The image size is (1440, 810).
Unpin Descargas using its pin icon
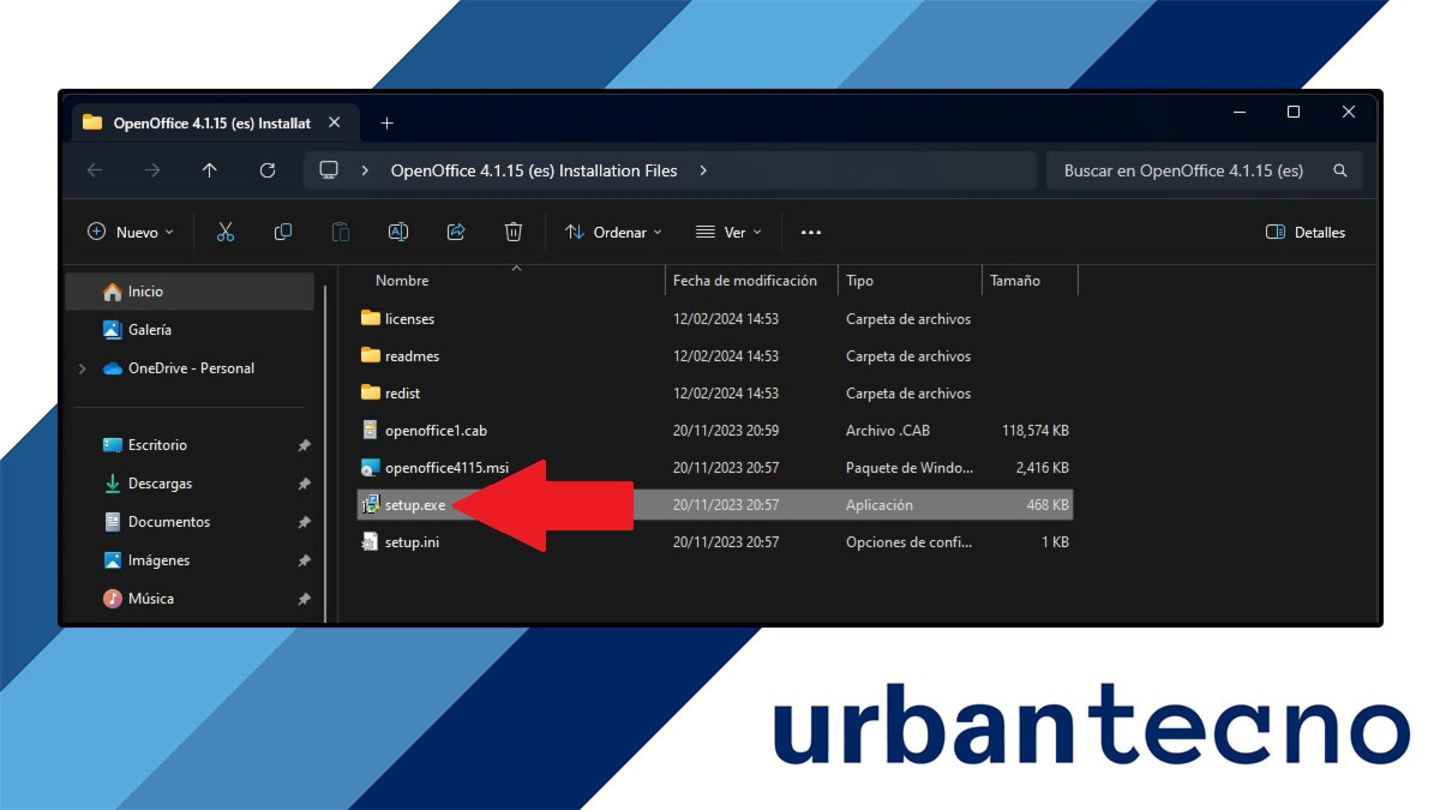pos(304,484)
